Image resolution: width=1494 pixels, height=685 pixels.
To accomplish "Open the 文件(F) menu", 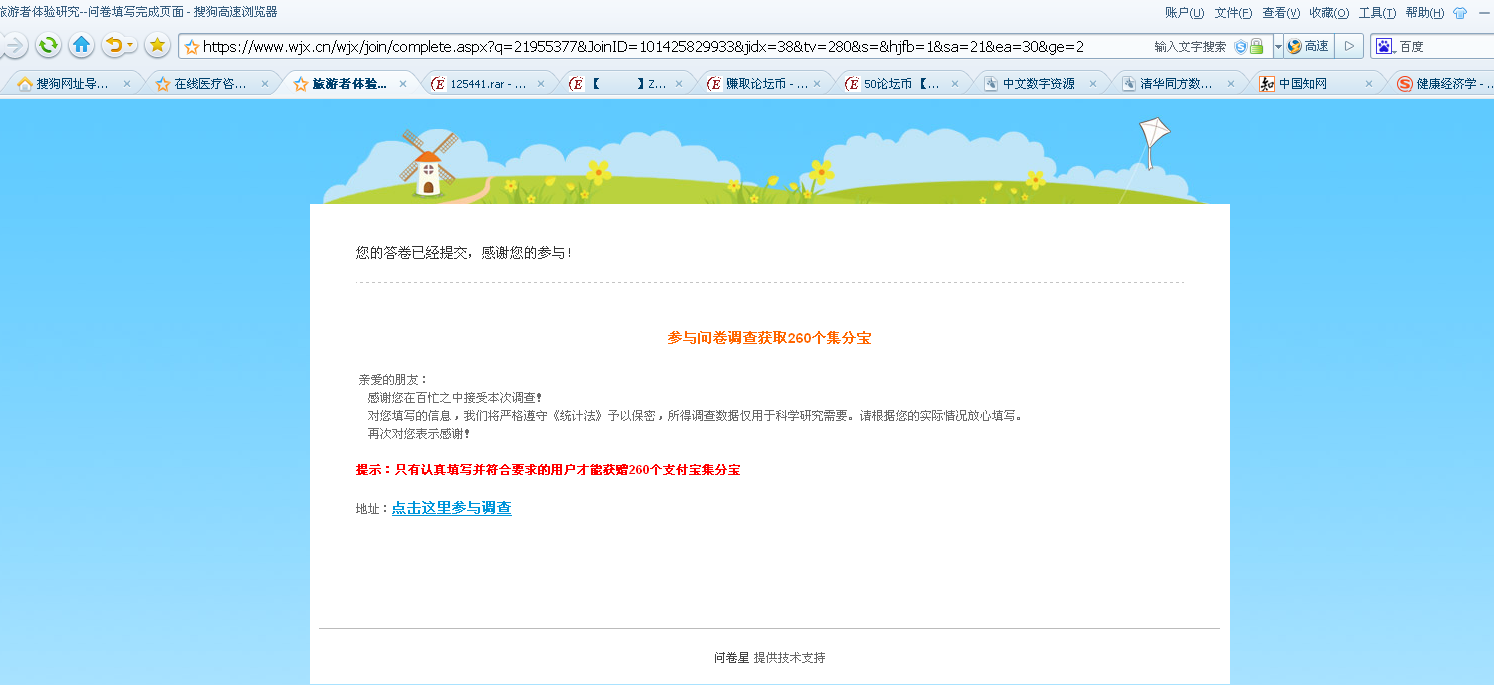I will pyautogui.click(x=1233, y=13).
